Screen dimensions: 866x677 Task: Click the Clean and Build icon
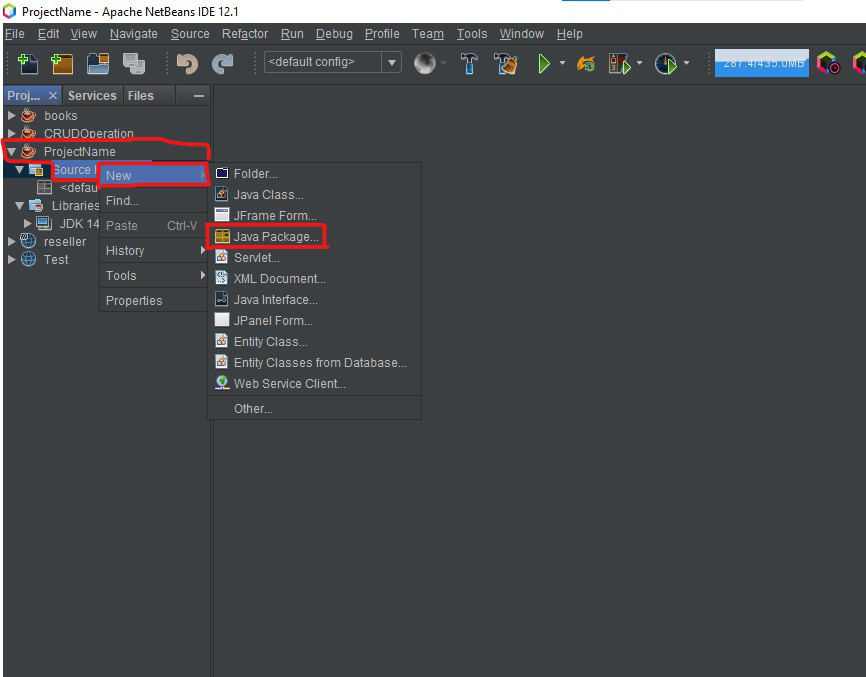coord(506,64)
